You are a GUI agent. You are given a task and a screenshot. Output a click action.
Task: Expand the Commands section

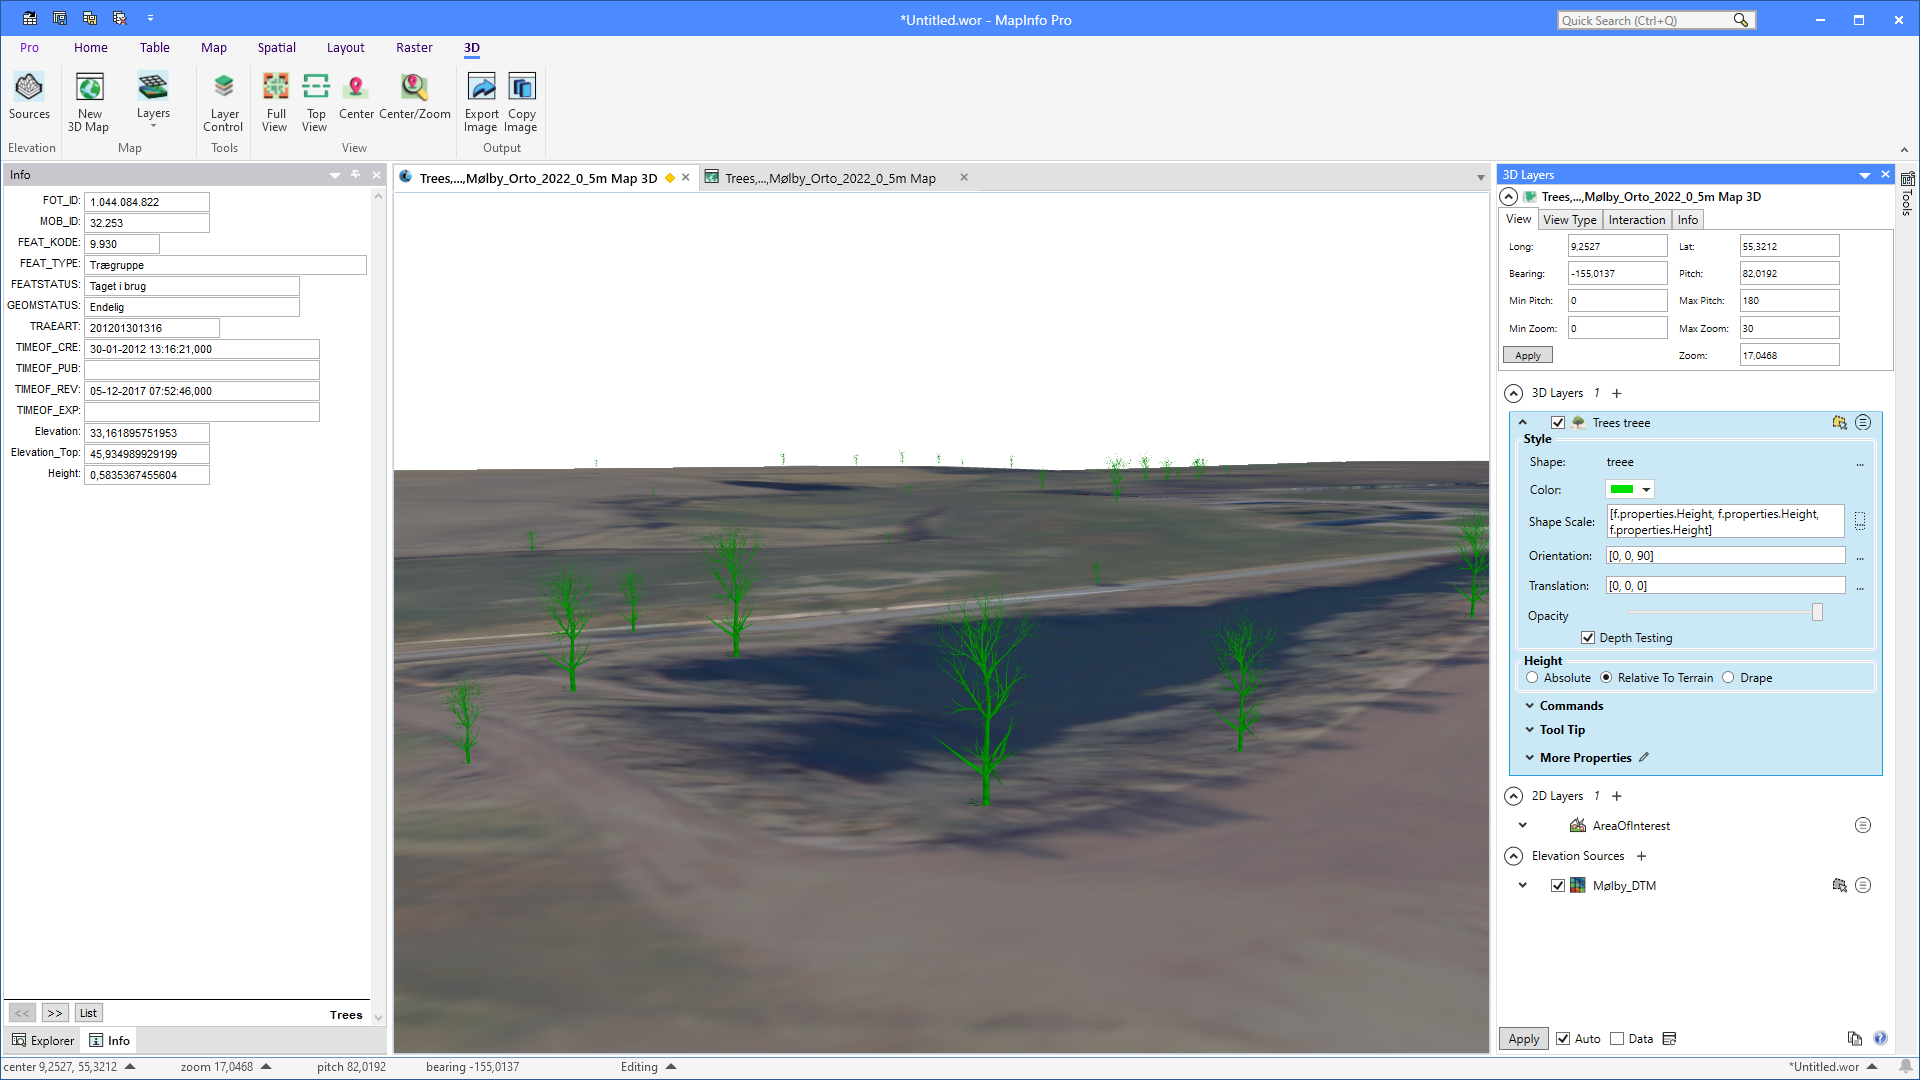point(1530,705)
